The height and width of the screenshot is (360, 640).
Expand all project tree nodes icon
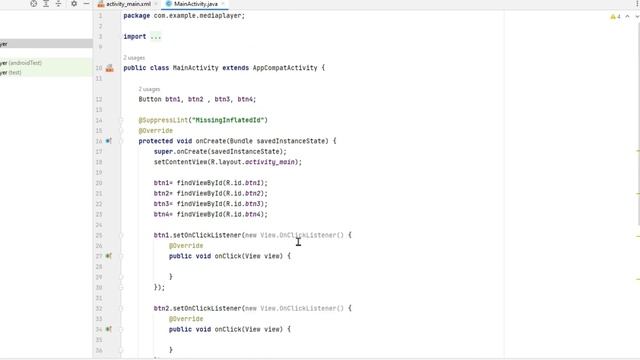[46, 4]
